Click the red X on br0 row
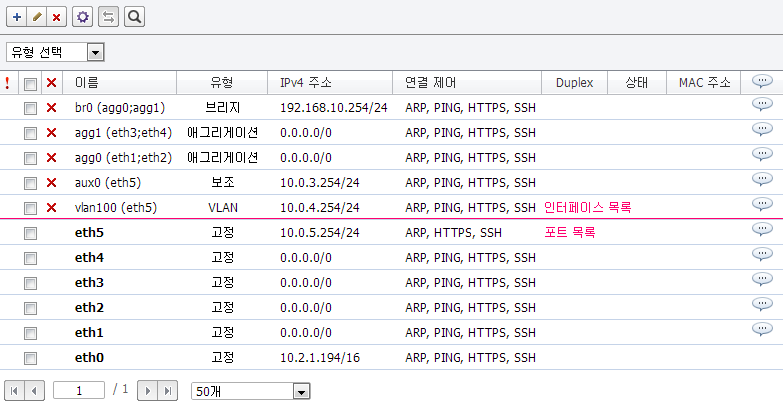Image resolution: width=783 pixels, height=404 pixels. (x=52, y=108)
